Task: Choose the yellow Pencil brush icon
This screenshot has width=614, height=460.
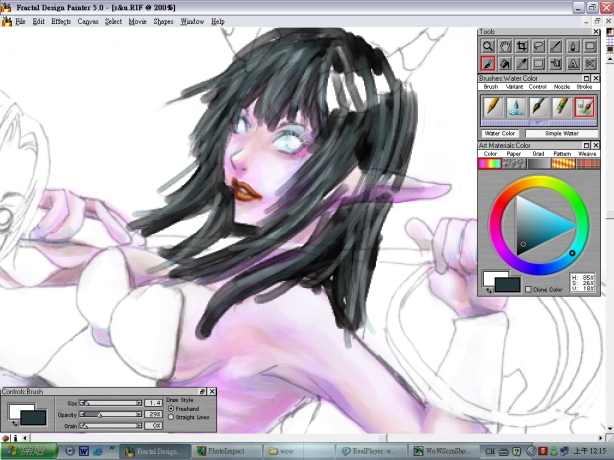Action: [x=492, y=107]
